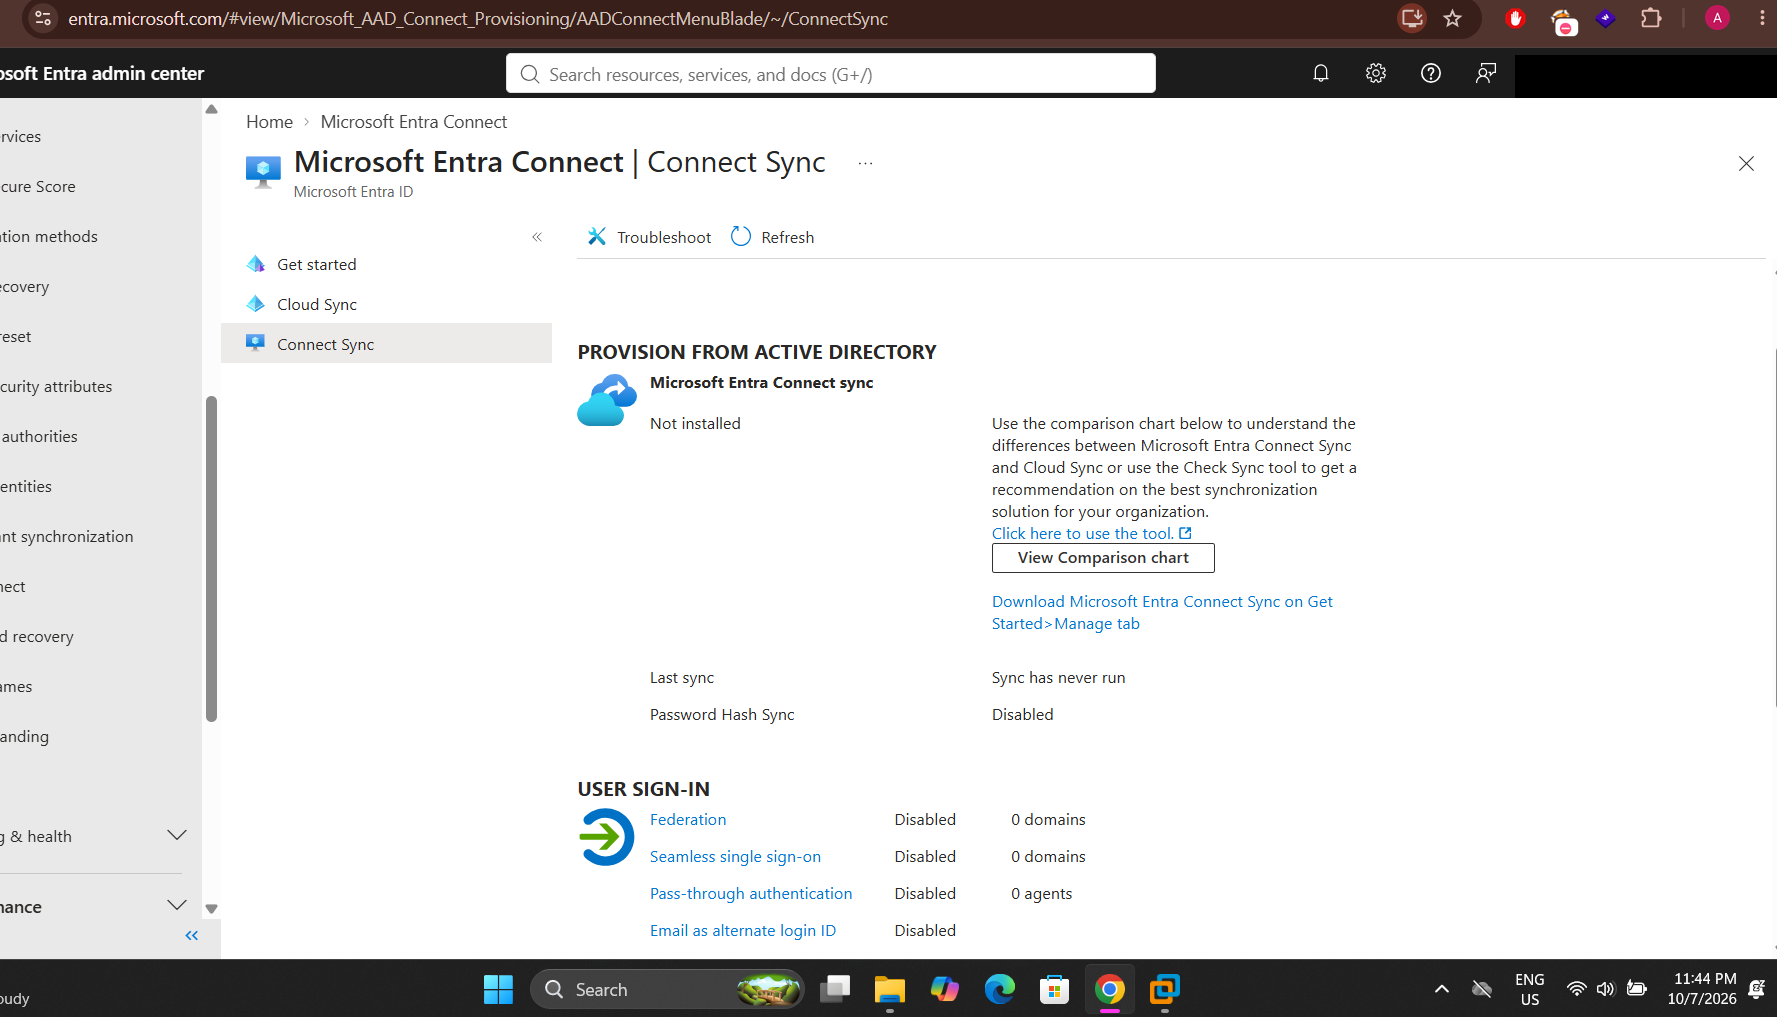Open Email as alternate login ID link

[743, 930]
